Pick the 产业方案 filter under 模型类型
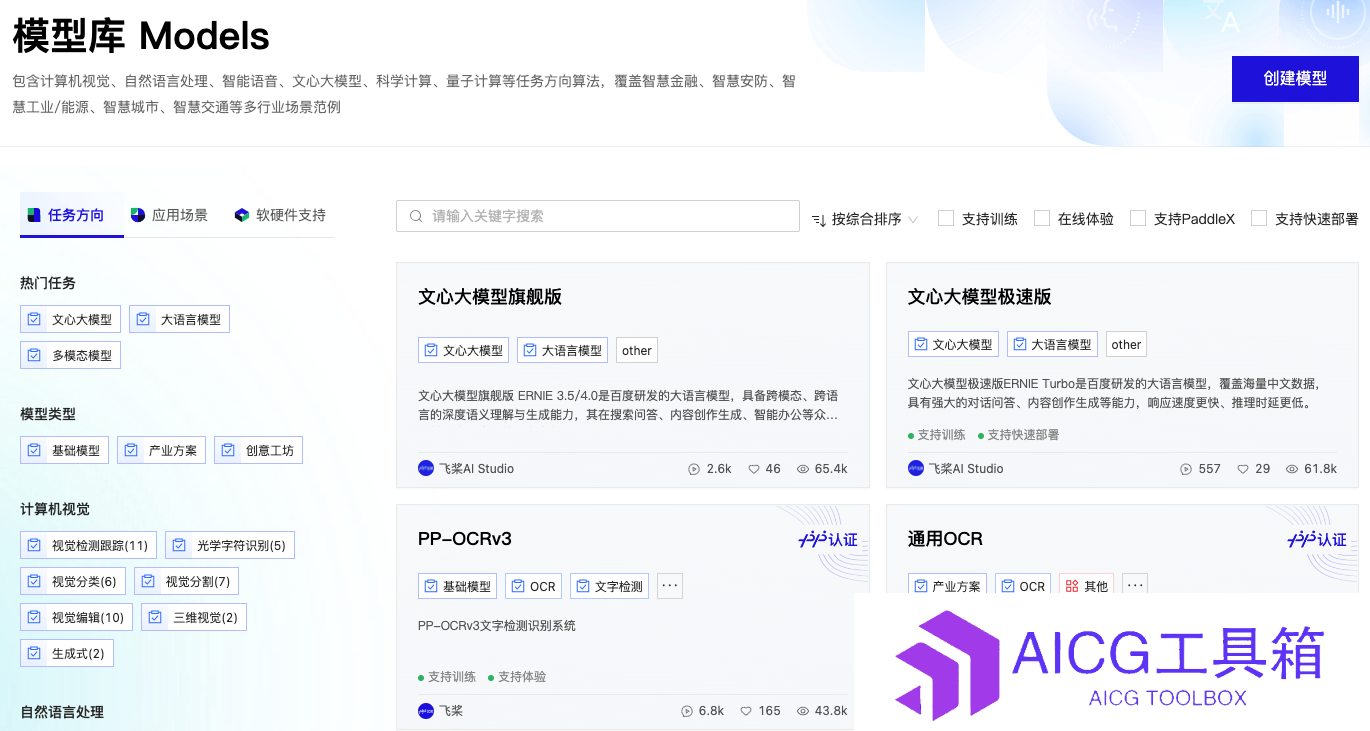The width and height of the screenshot is (1370, 731). [x=161, y=450]
